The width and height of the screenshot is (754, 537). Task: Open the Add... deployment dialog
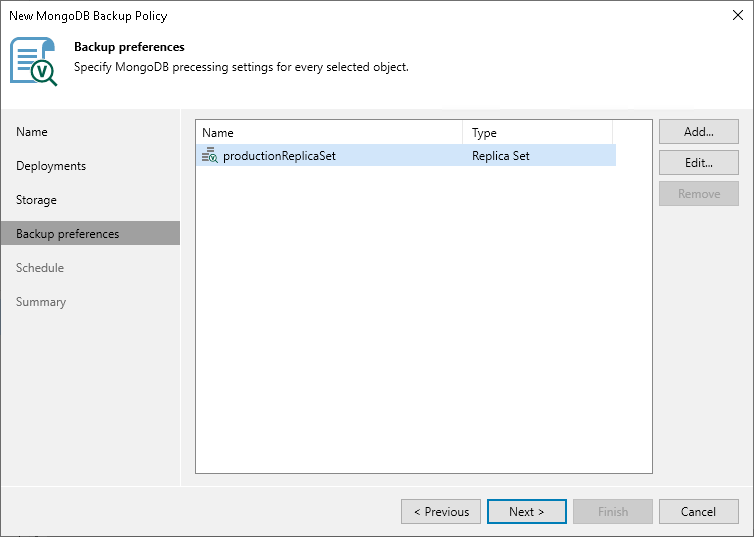point(699,132)
